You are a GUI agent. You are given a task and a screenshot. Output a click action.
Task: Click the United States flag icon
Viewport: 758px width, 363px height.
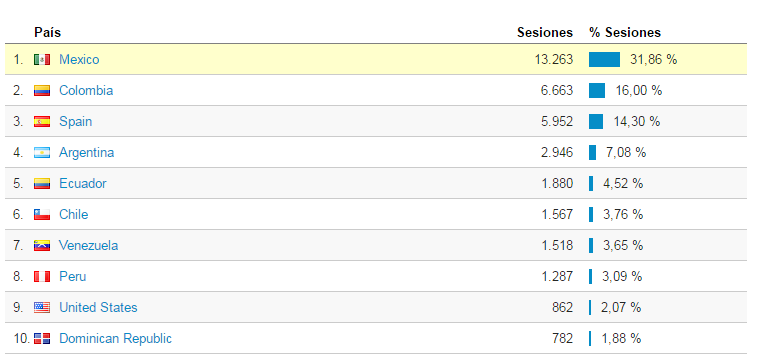(x=42, y=307)
